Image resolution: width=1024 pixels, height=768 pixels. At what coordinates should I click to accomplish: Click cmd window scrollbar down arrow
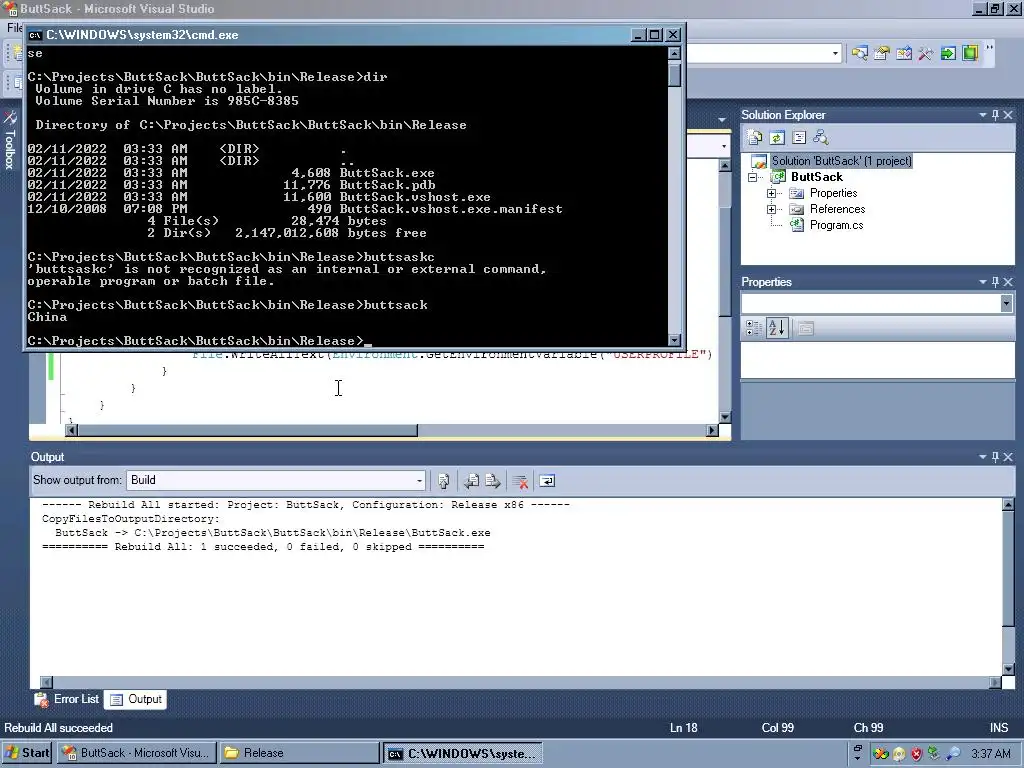pos(675,340)
